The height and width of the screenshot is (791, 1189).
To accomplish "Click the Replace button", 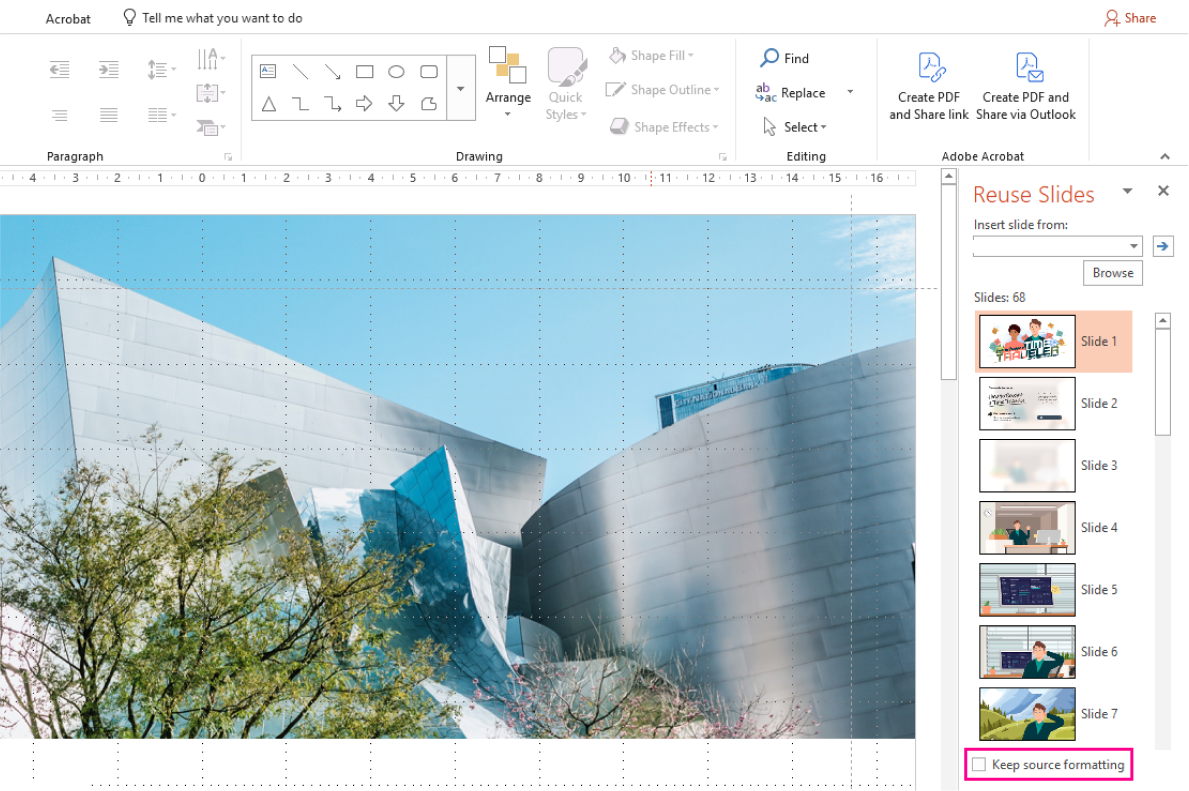I will tap(790, 93).
